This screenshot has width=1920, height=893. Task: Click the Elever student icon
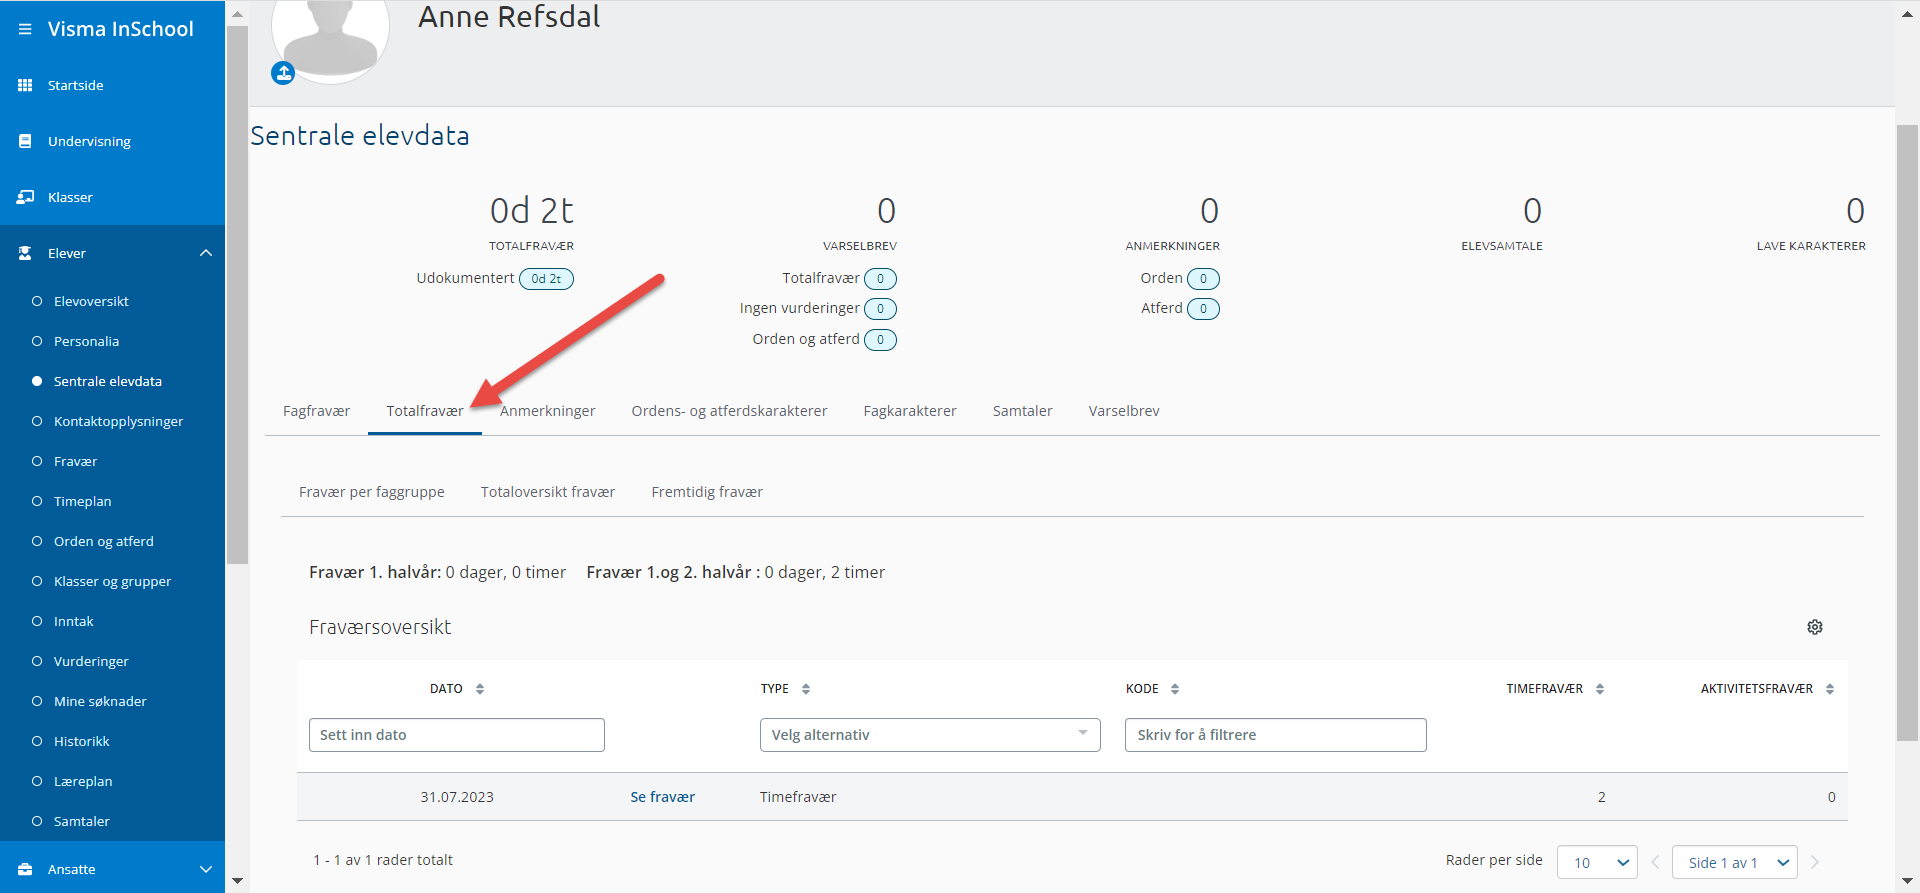(x=25, y=253)
